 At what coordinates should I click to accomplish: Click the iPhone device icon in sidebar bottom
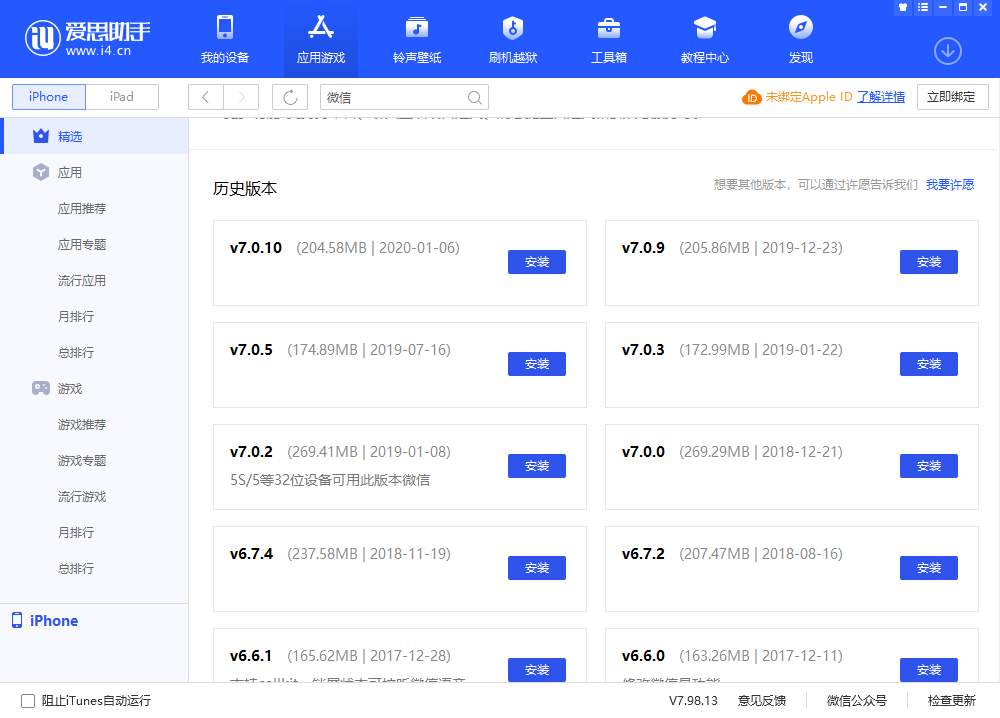[x=17, y=620]
